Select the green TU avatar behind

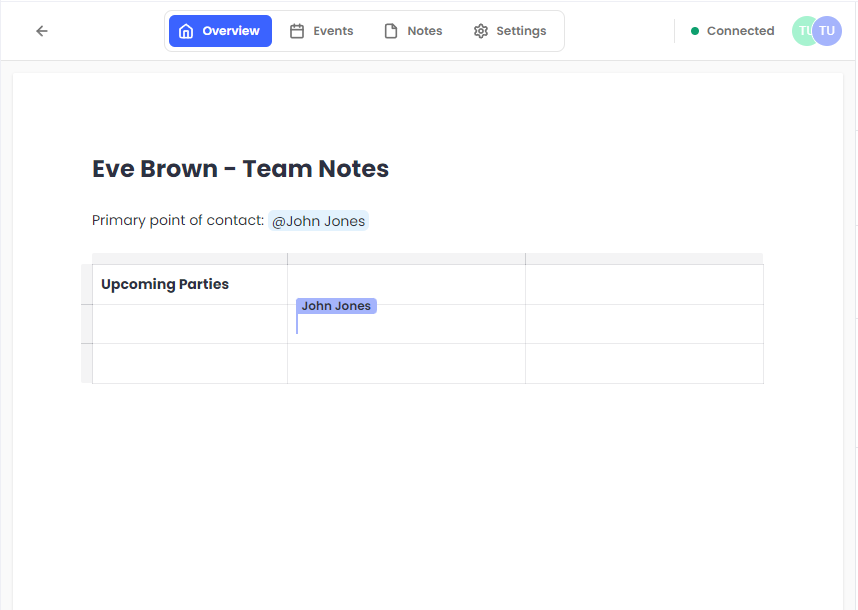point(801,31)
